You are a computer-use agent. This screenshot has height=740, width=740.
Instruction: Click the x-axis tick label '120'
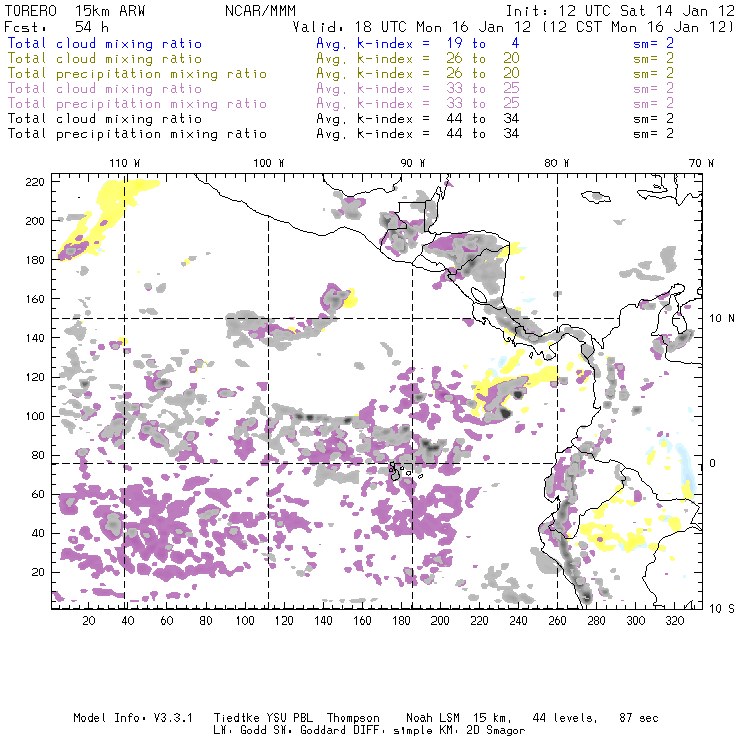point(284,621)
